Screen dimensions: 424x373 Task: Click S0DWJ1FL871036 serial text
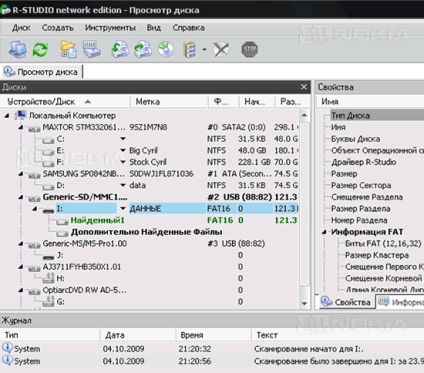pos(161,174)
